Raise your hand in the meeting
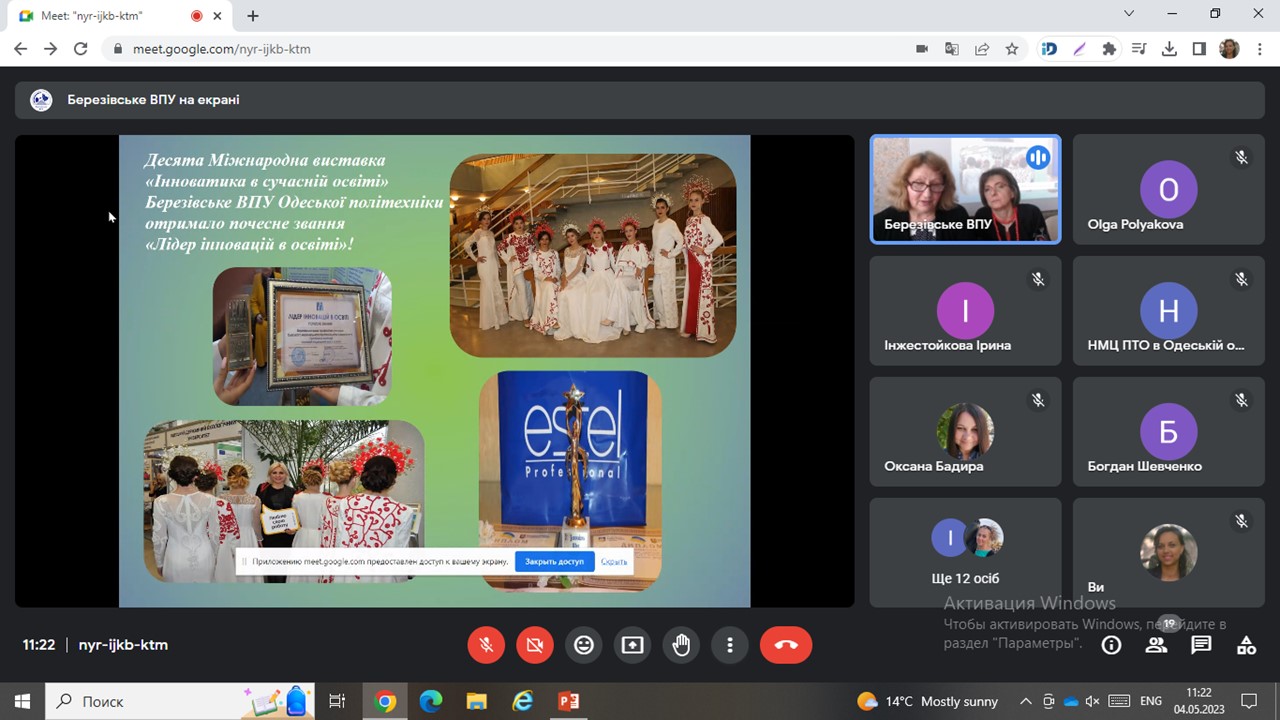 [681, 645]
